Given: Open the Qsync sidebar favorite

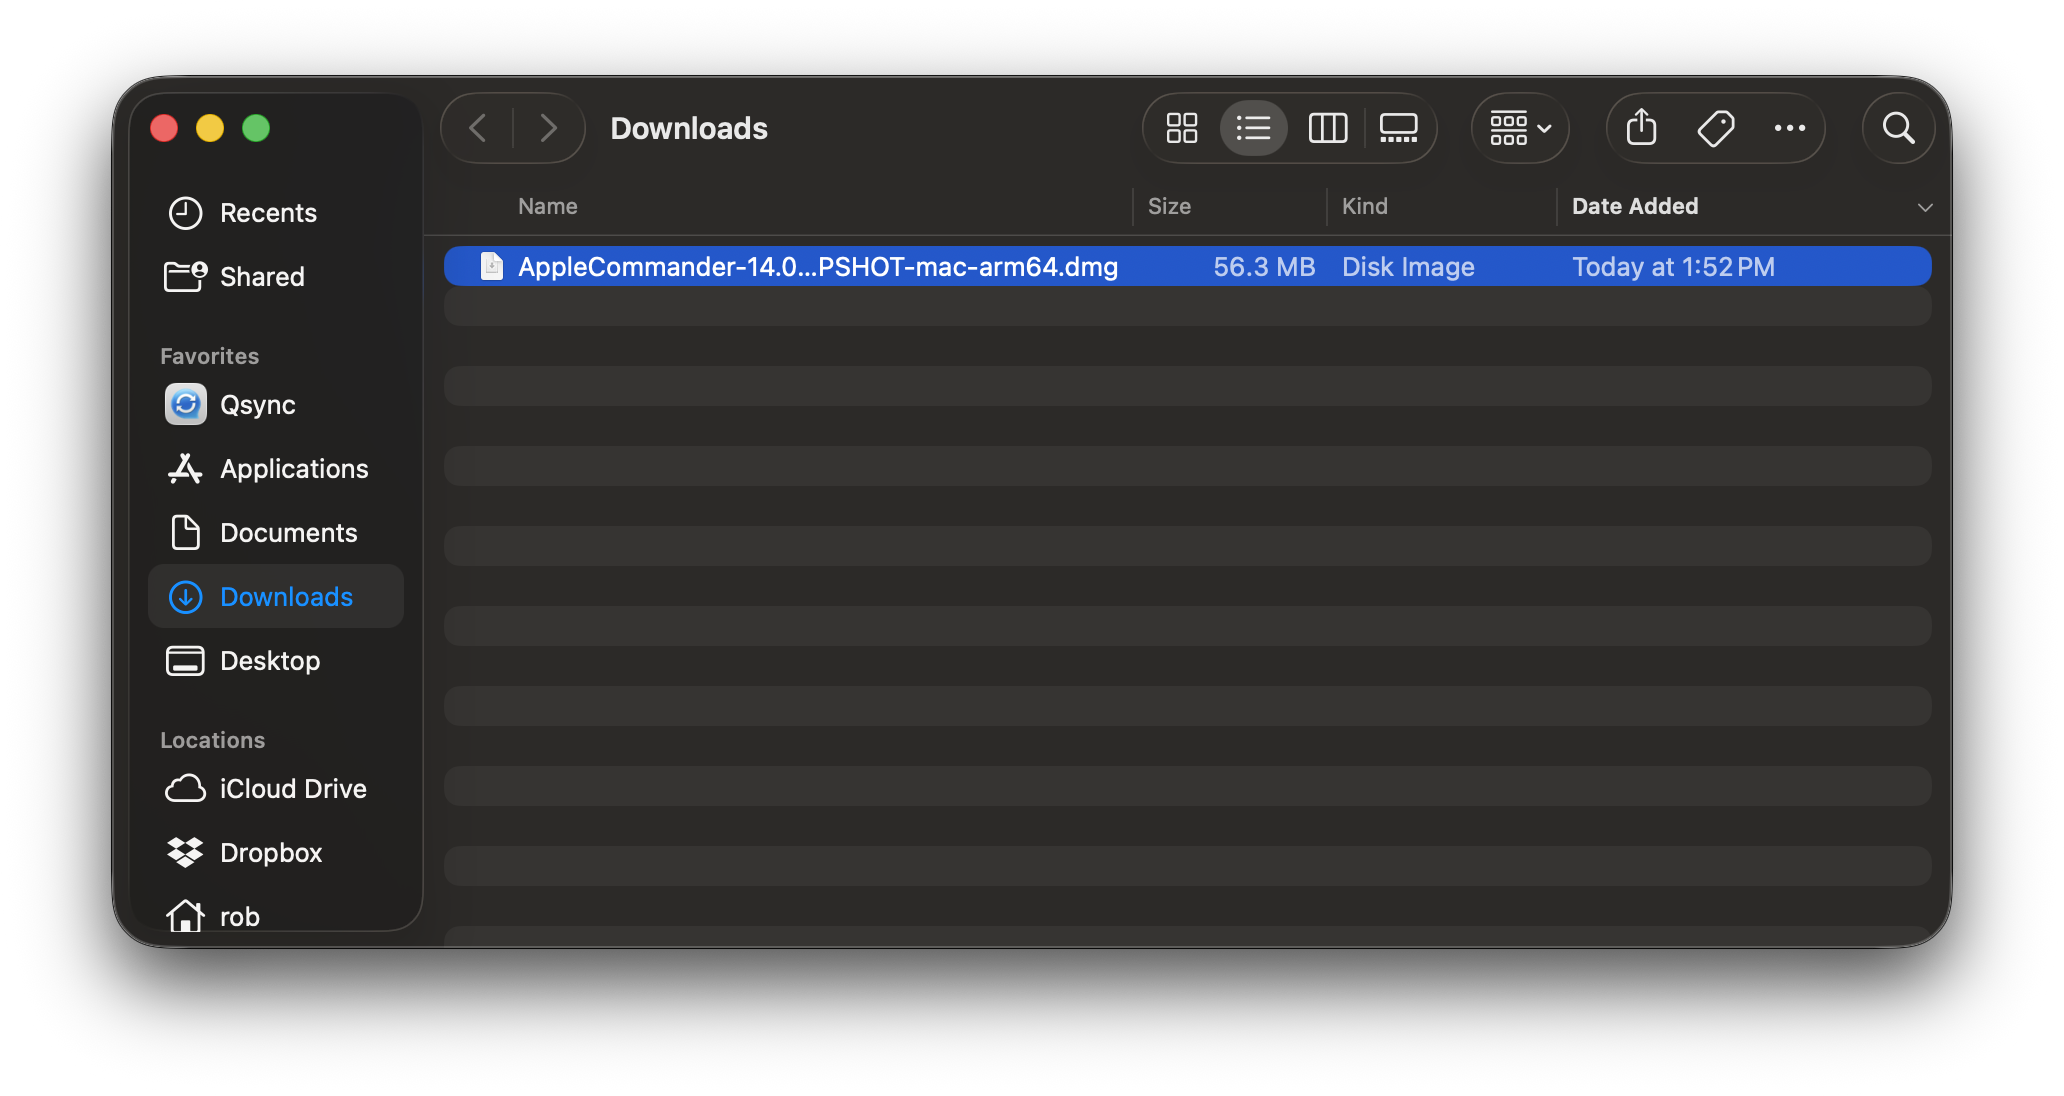Looking at the screenshot, I should click(x=276, y=405).
